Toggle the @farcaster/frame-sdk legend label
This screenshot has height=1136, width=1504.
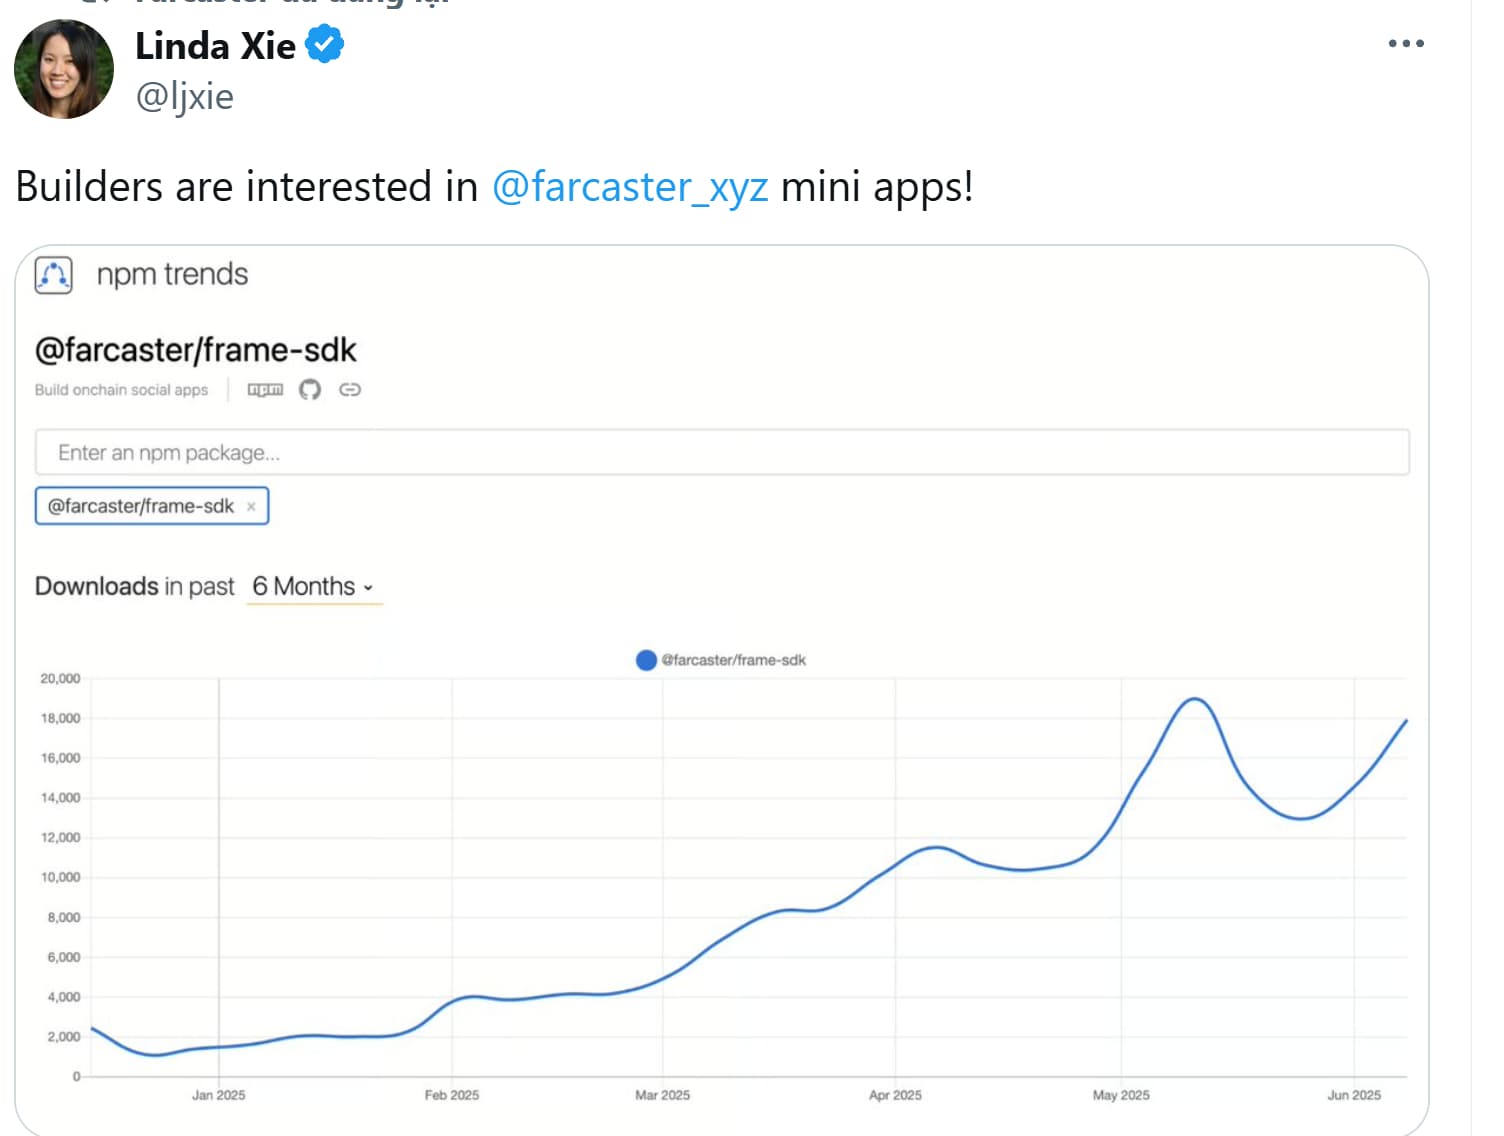coord(734,660)
